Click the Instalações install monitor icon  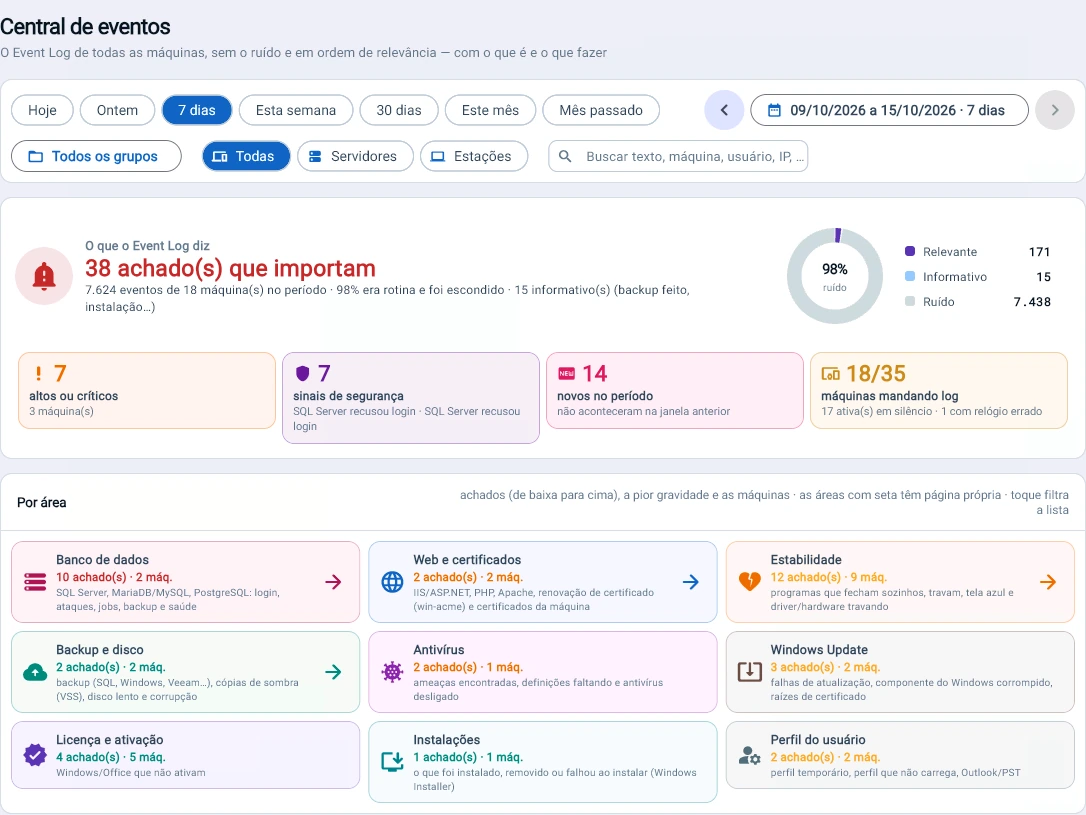(393, 762)
